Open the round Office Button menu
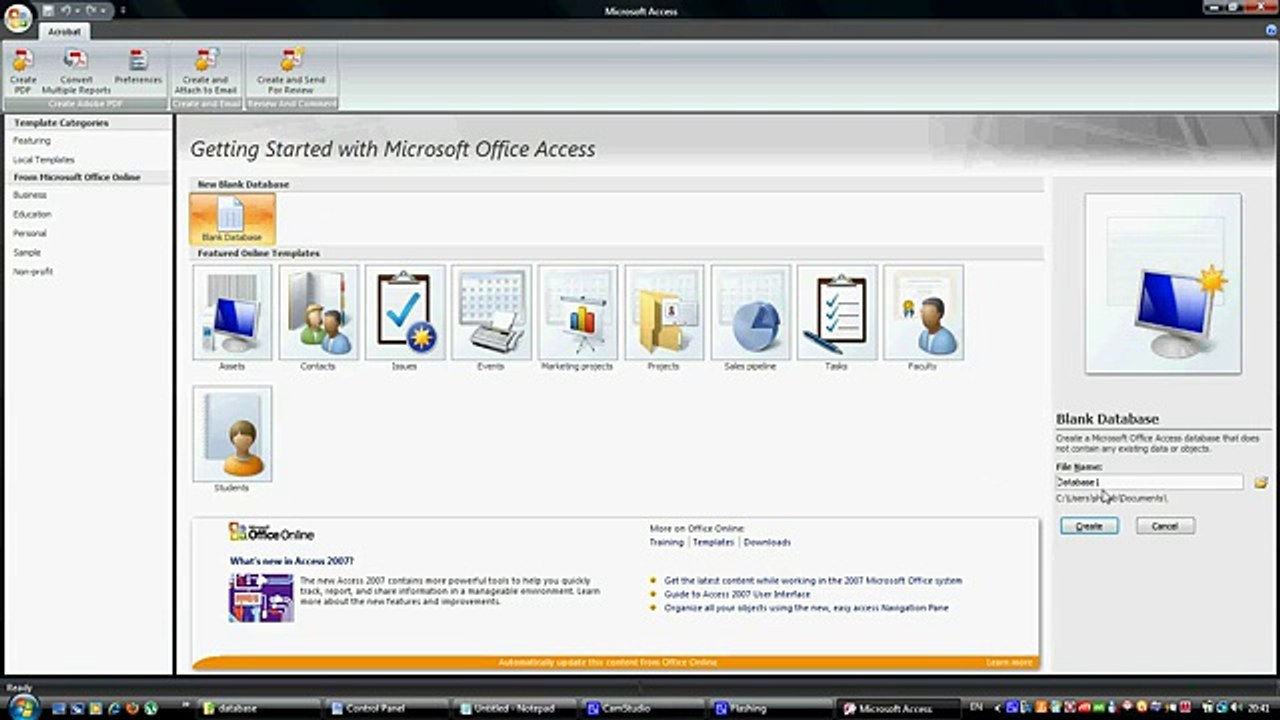This screenshot has height=720, width=1280. (x=18, y=18)
